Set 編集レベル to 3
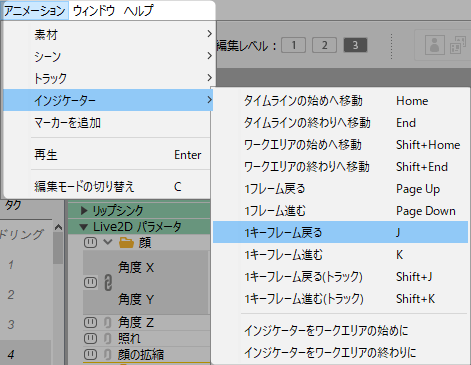471x365 pixels. click(355, 45)
